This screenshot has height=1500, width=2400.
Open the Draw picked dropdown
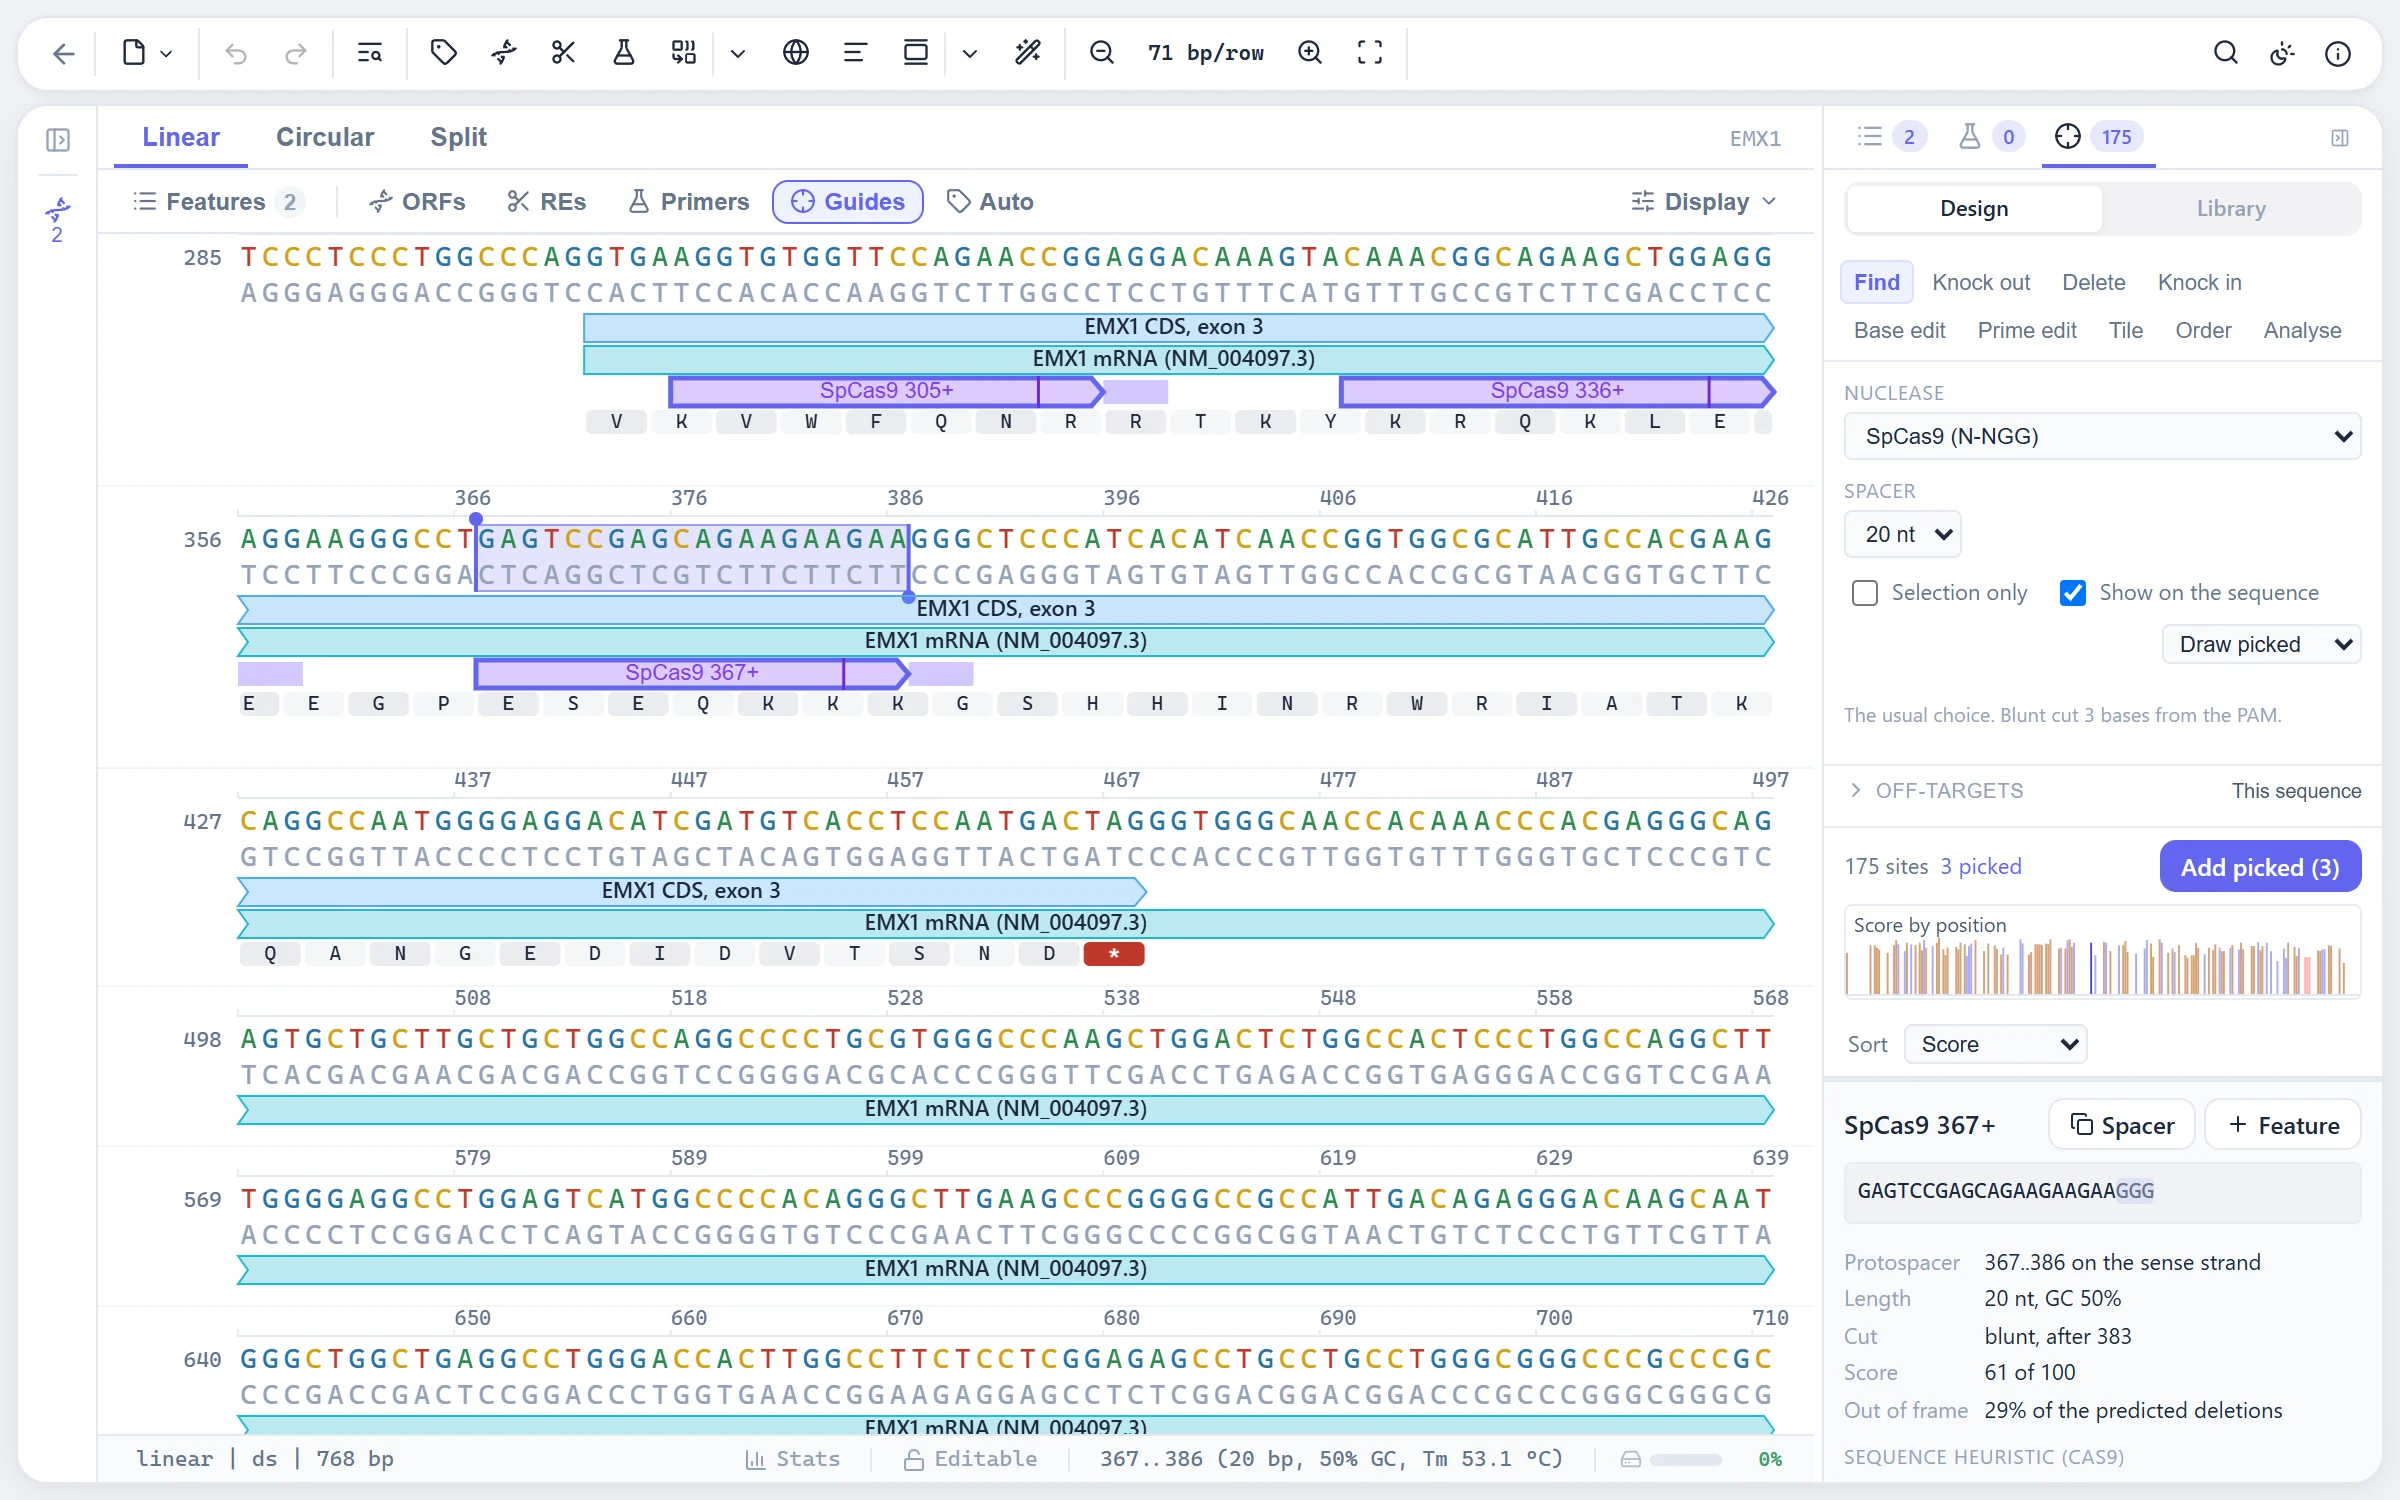coord(2262,644)
